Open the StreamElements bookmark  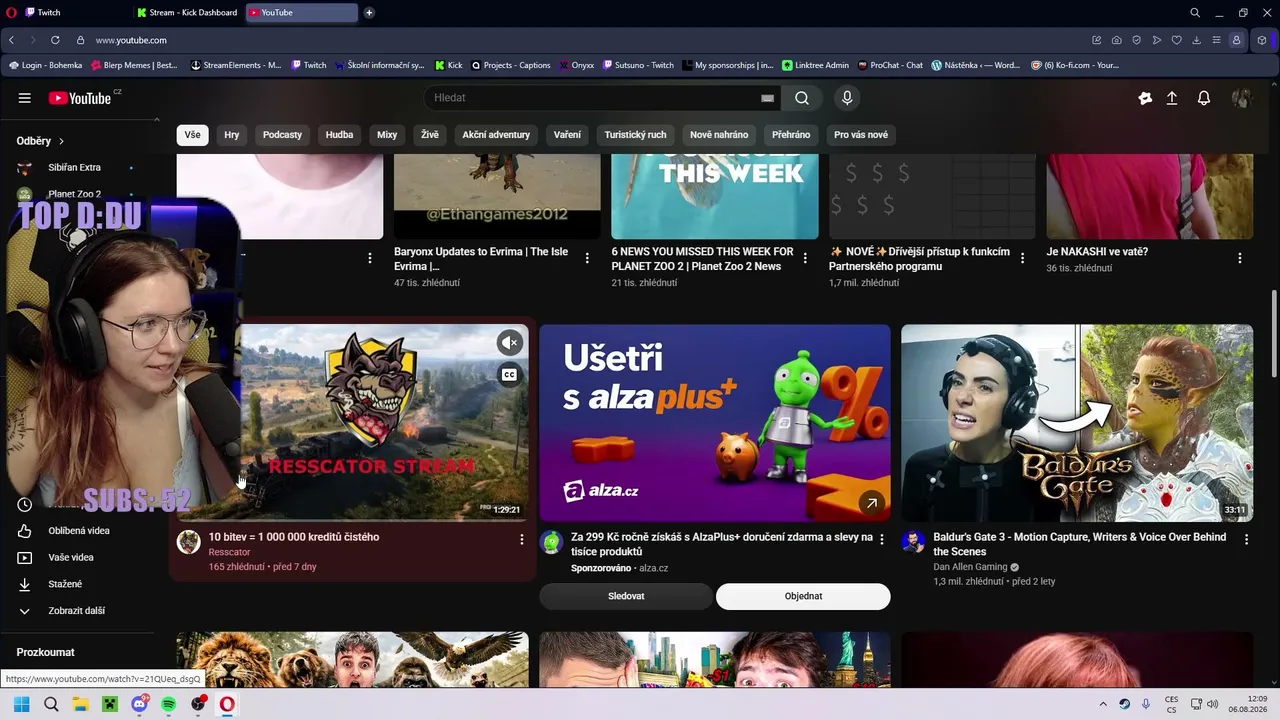pyautogui.click(x=236, y=65)
